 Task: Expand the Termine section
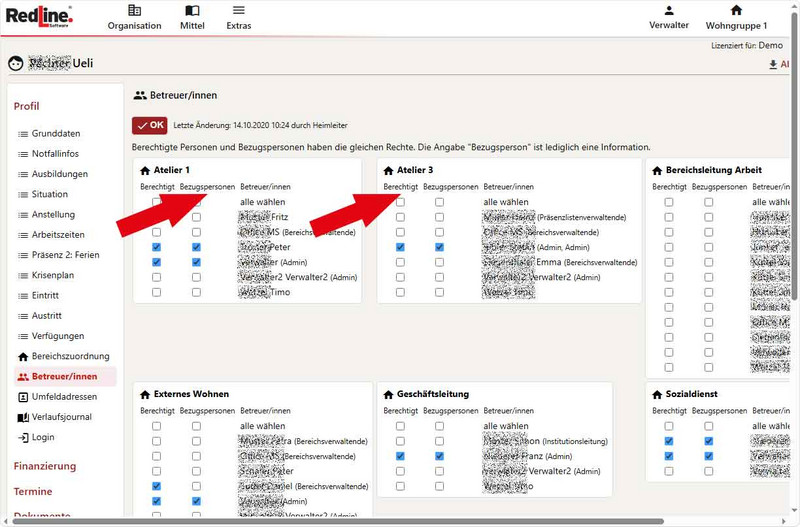click(33, 492)
